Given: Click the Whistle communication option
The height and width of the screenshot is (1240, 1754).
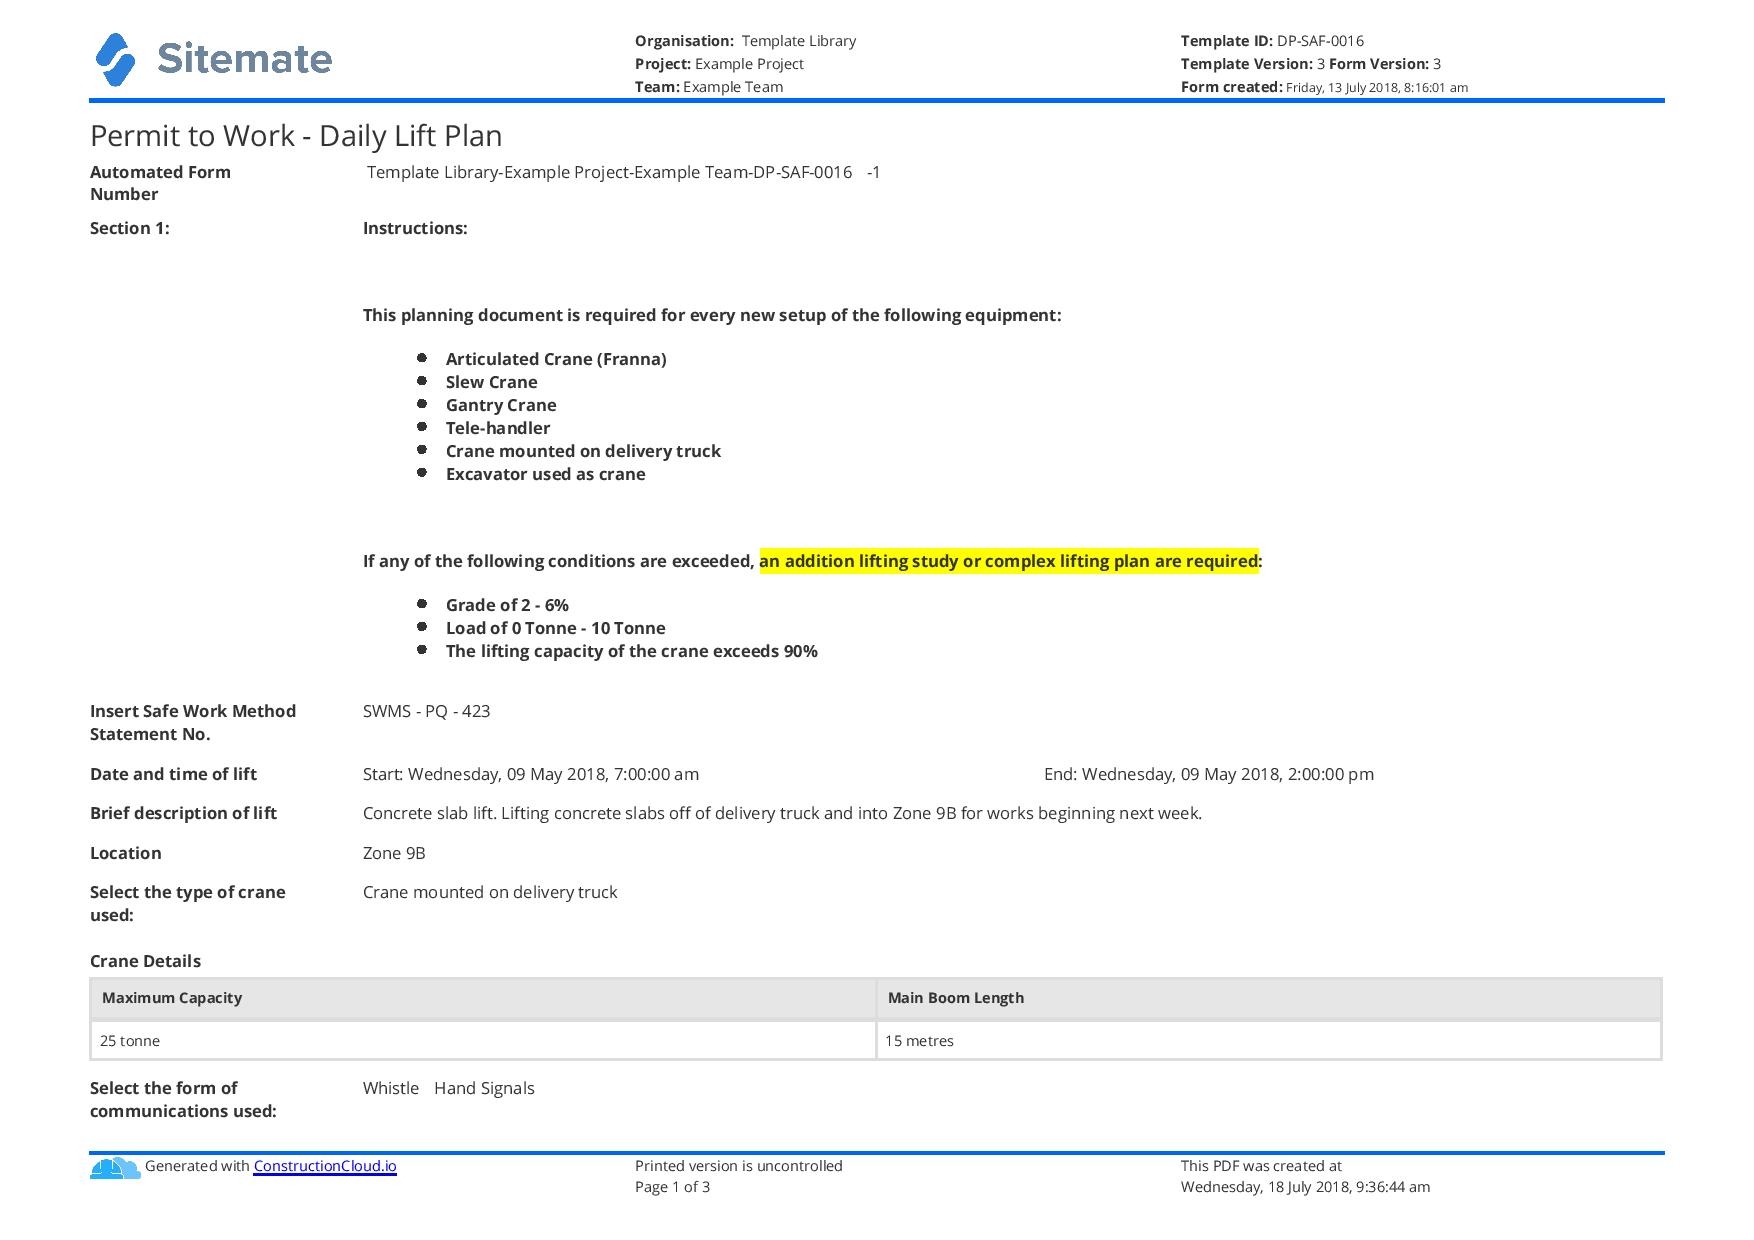Looking at the screenshot, I should pyautogui.click(x=390, y=1088).
